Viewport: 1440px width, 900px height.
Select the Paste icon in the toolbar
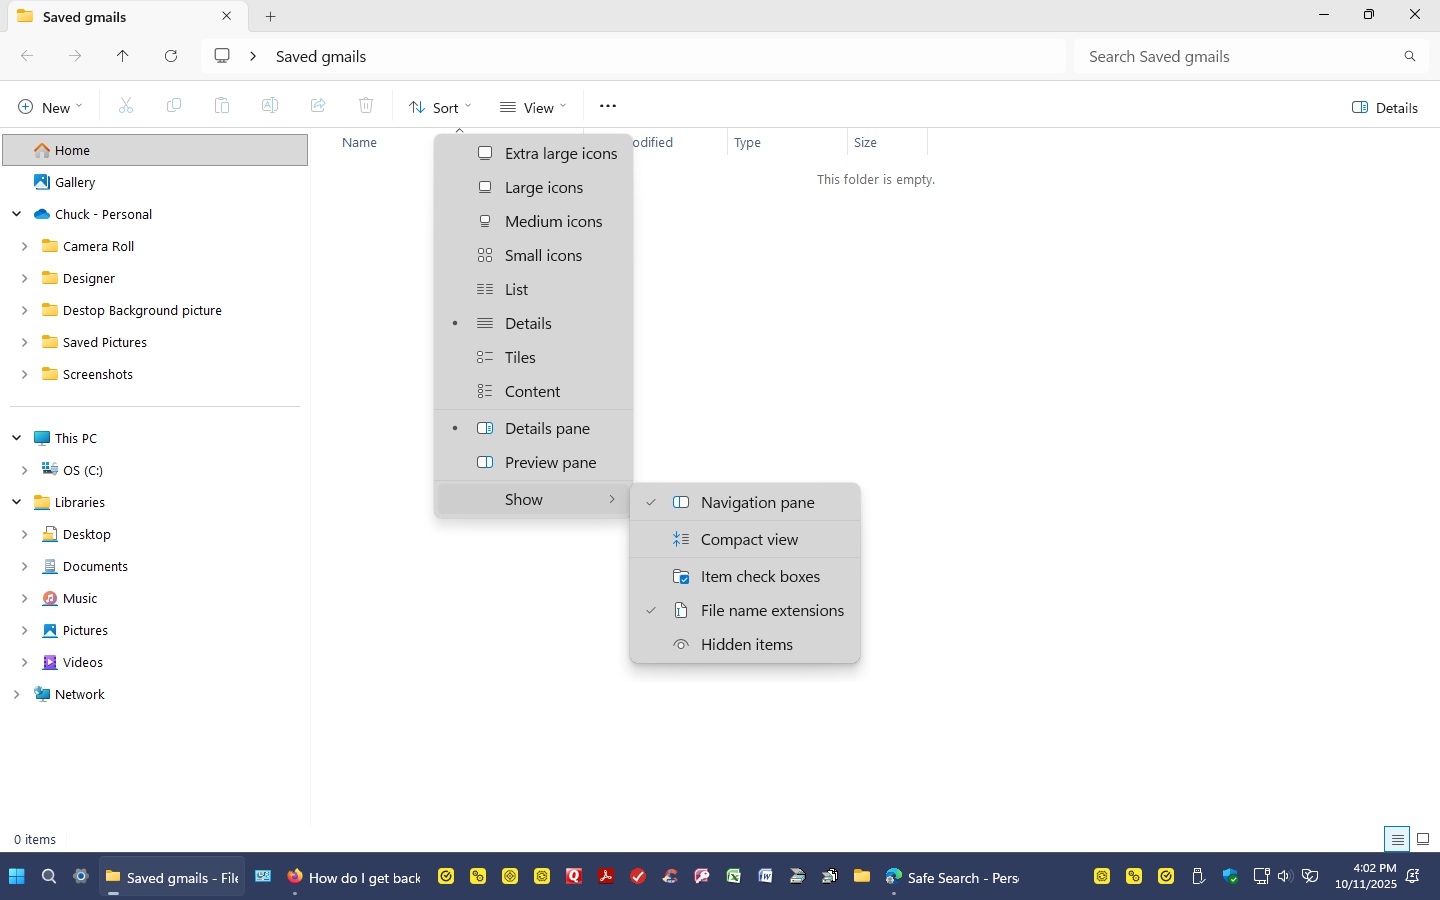point(222,105)
